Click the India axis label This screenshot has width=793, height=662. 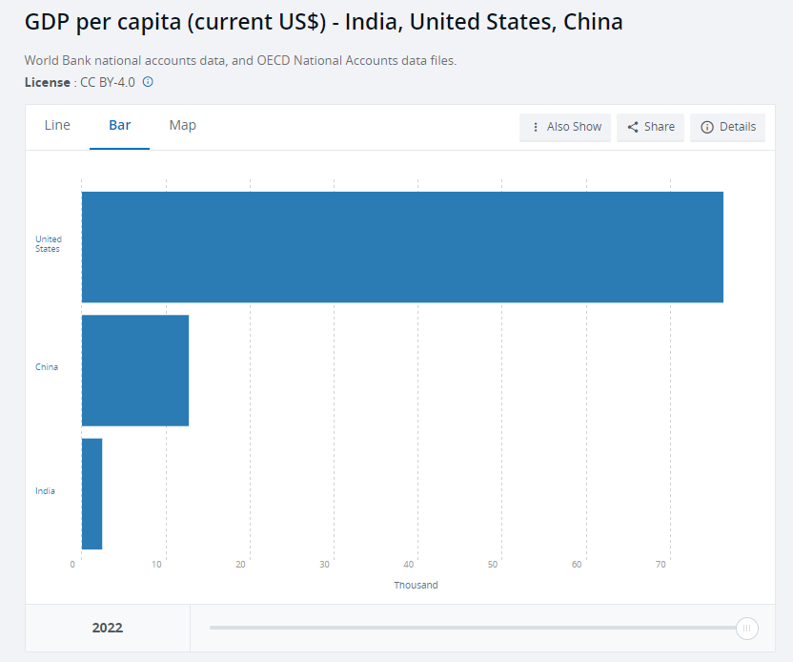click(45, 491)
